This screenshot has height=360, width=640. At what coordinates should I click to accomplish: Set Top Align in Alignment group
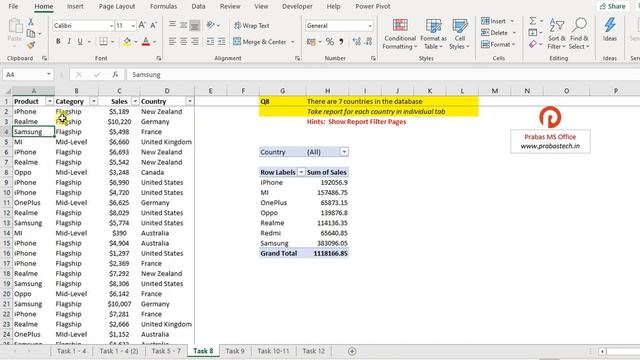click(173, 25)
